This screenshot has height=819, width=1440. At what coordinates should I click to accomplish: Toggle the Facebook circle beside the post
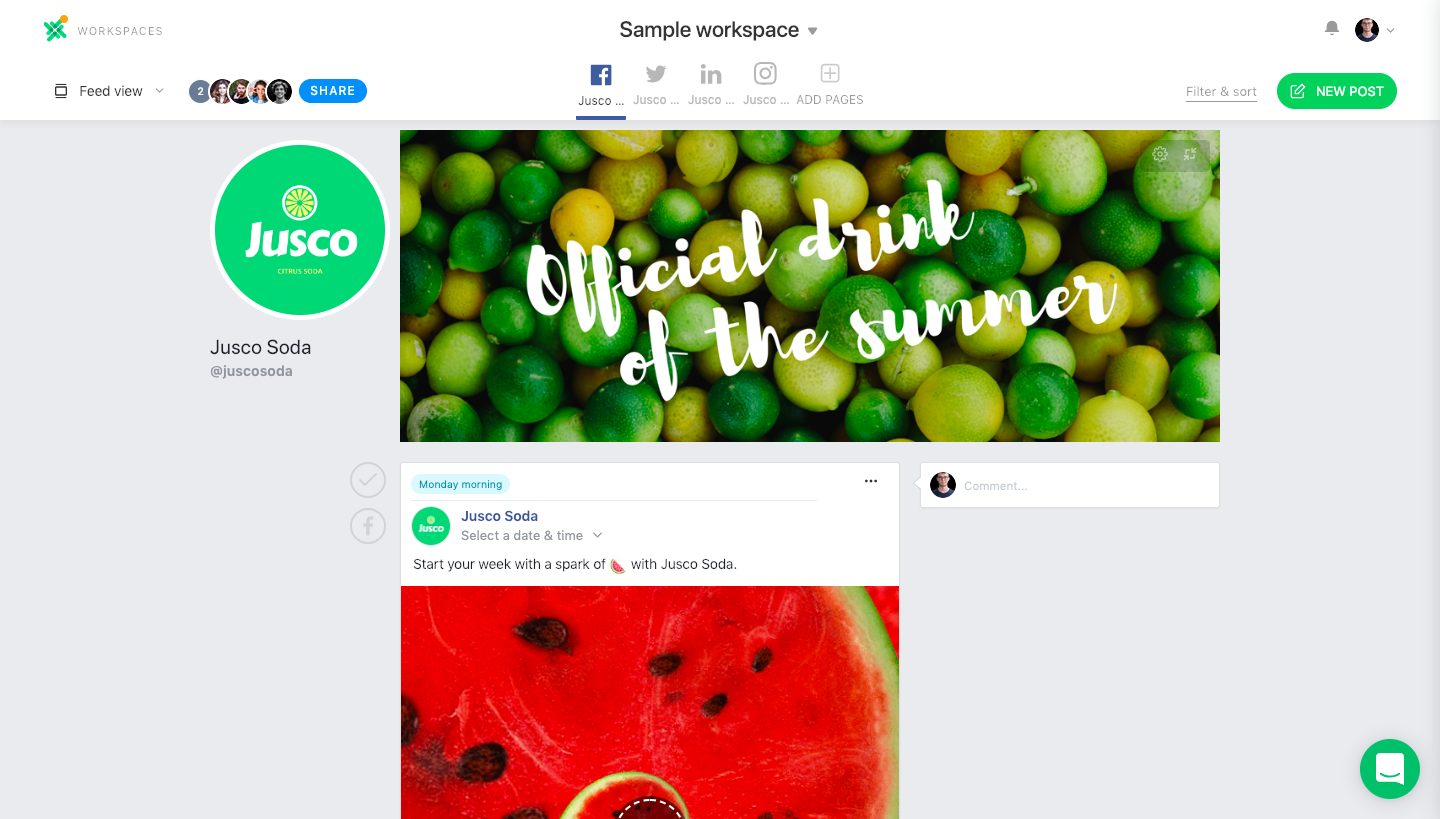(x=368, y=526)
